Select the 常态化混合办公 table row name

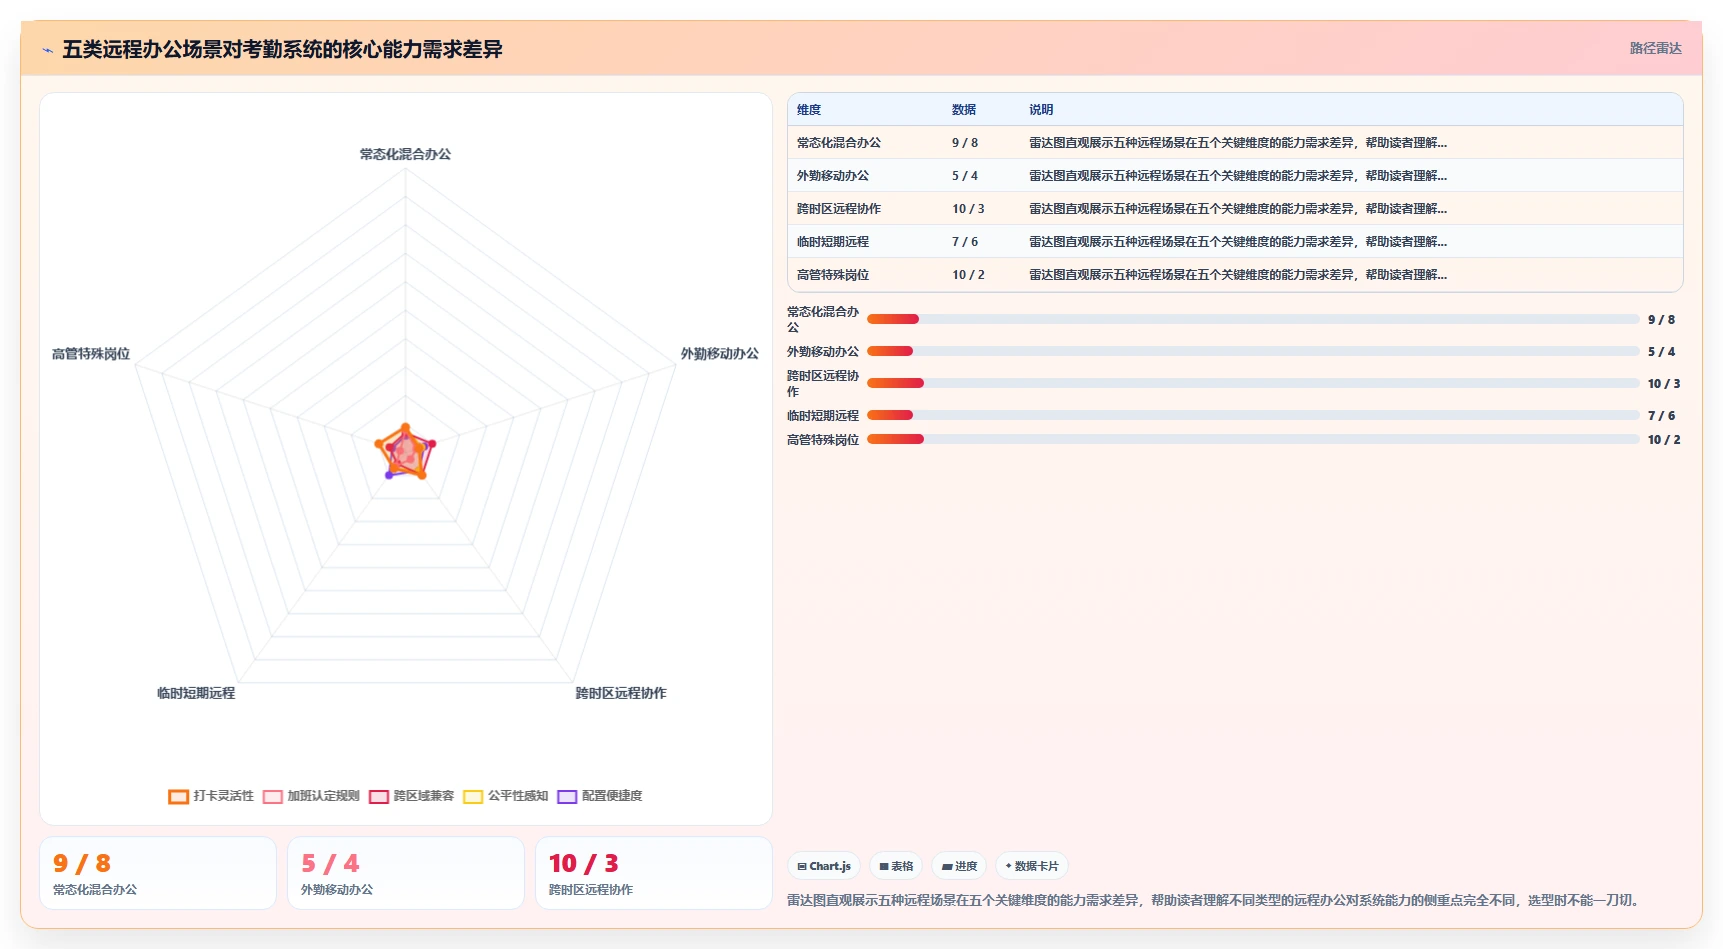tap(839, 143)
